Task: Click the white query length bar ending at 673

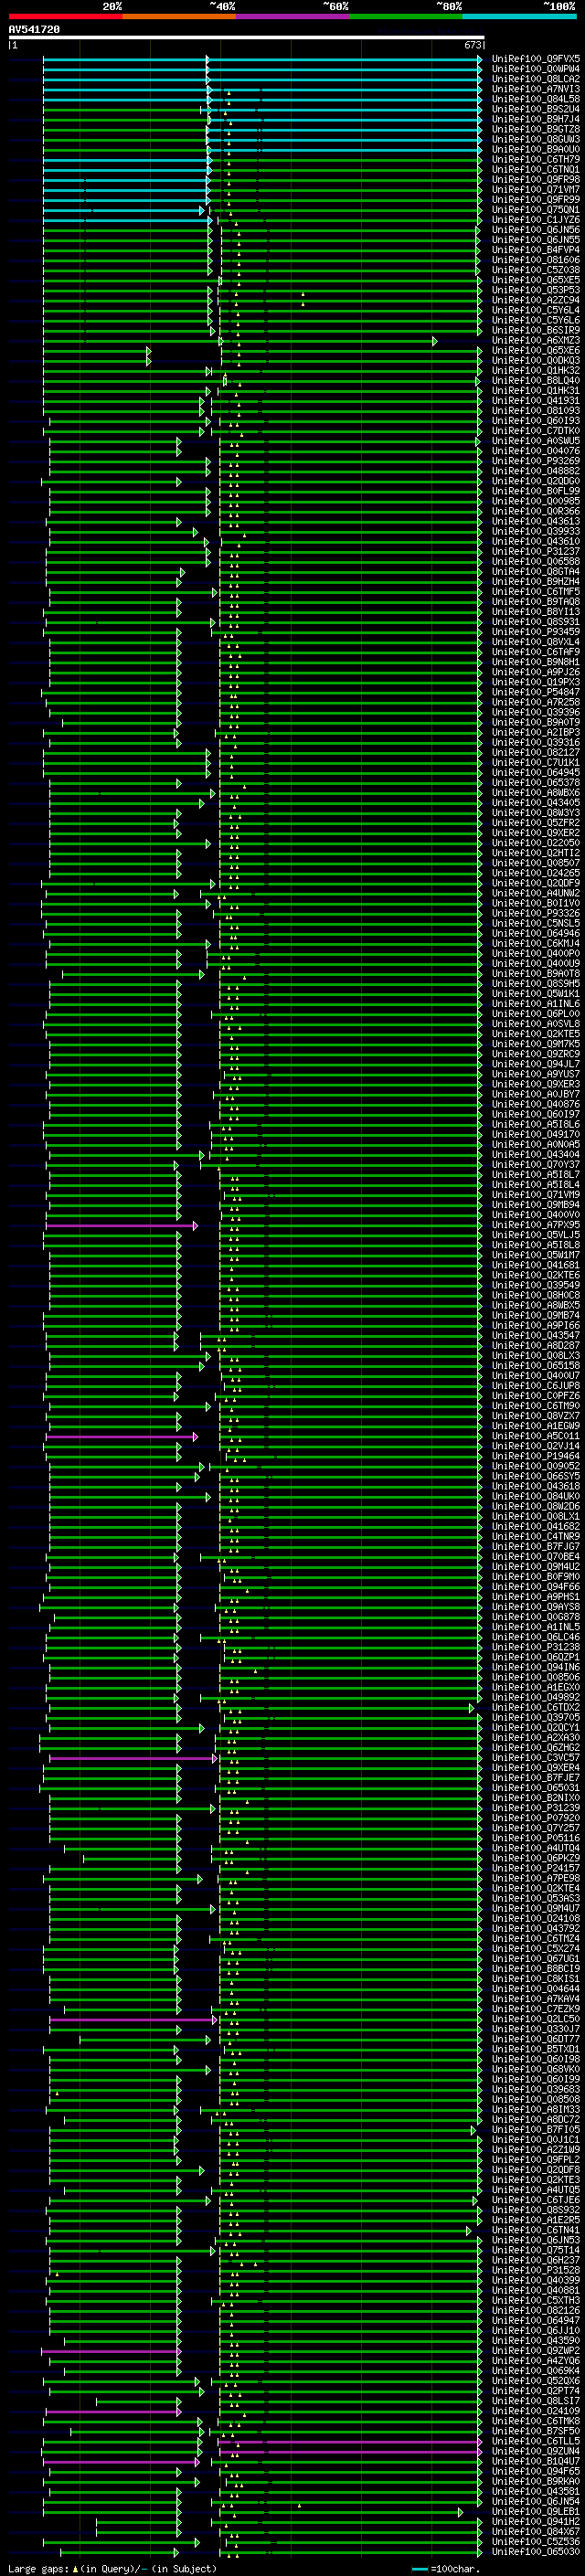Action: [246, 38]
